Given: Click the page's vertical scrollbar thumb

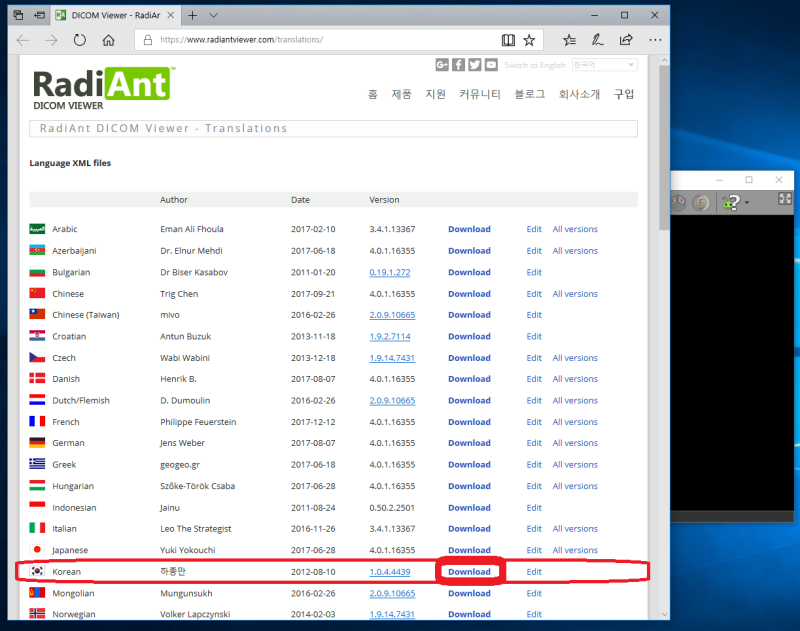Looking at the screenshot, I should 664,148.
